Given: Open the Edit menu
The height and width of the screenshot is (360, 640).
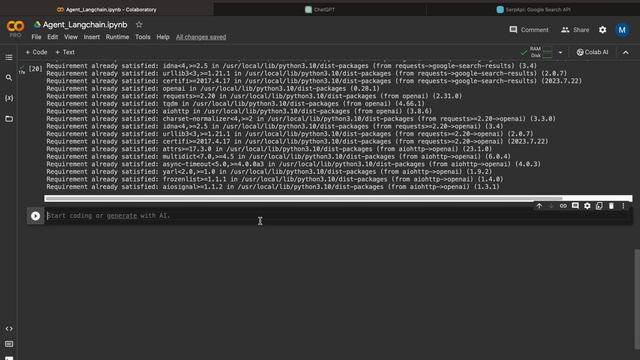Looking at the screenshot, I should tap(52, 37).
